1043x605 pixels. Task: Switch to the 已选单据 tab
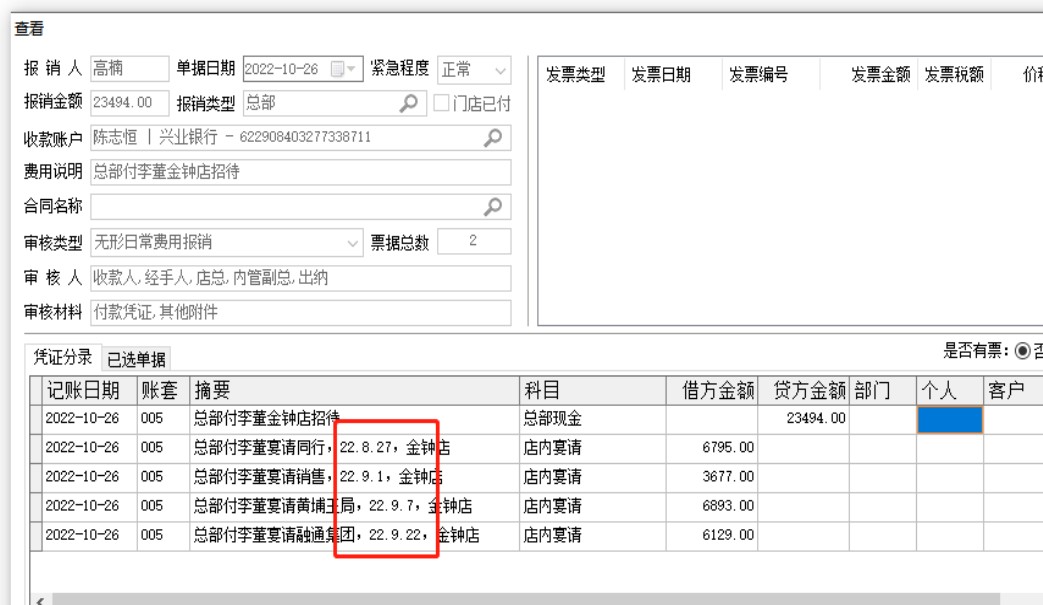tap(137, 359)
